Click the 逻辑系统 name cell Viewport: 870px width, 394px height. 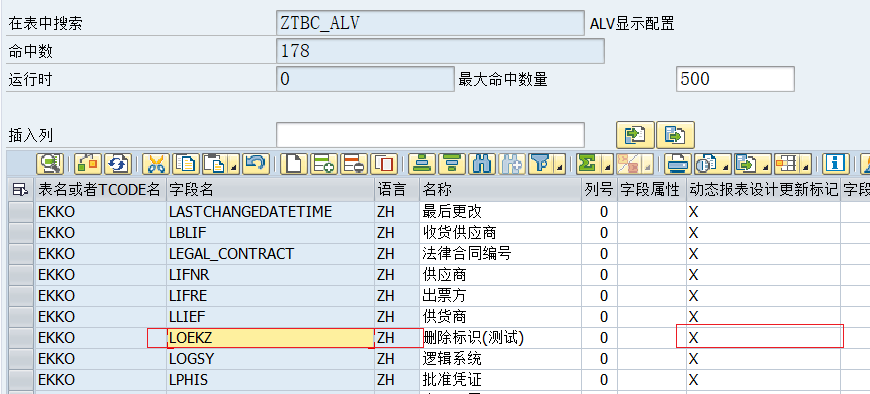[500, 359]
